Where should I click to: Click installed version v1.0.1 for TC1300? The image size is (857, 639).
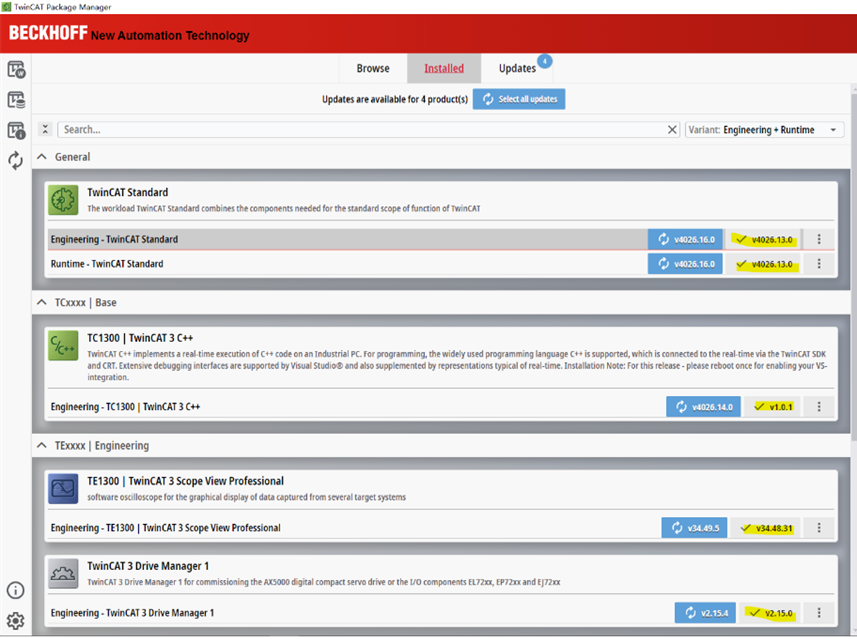(x=772, y=407)
